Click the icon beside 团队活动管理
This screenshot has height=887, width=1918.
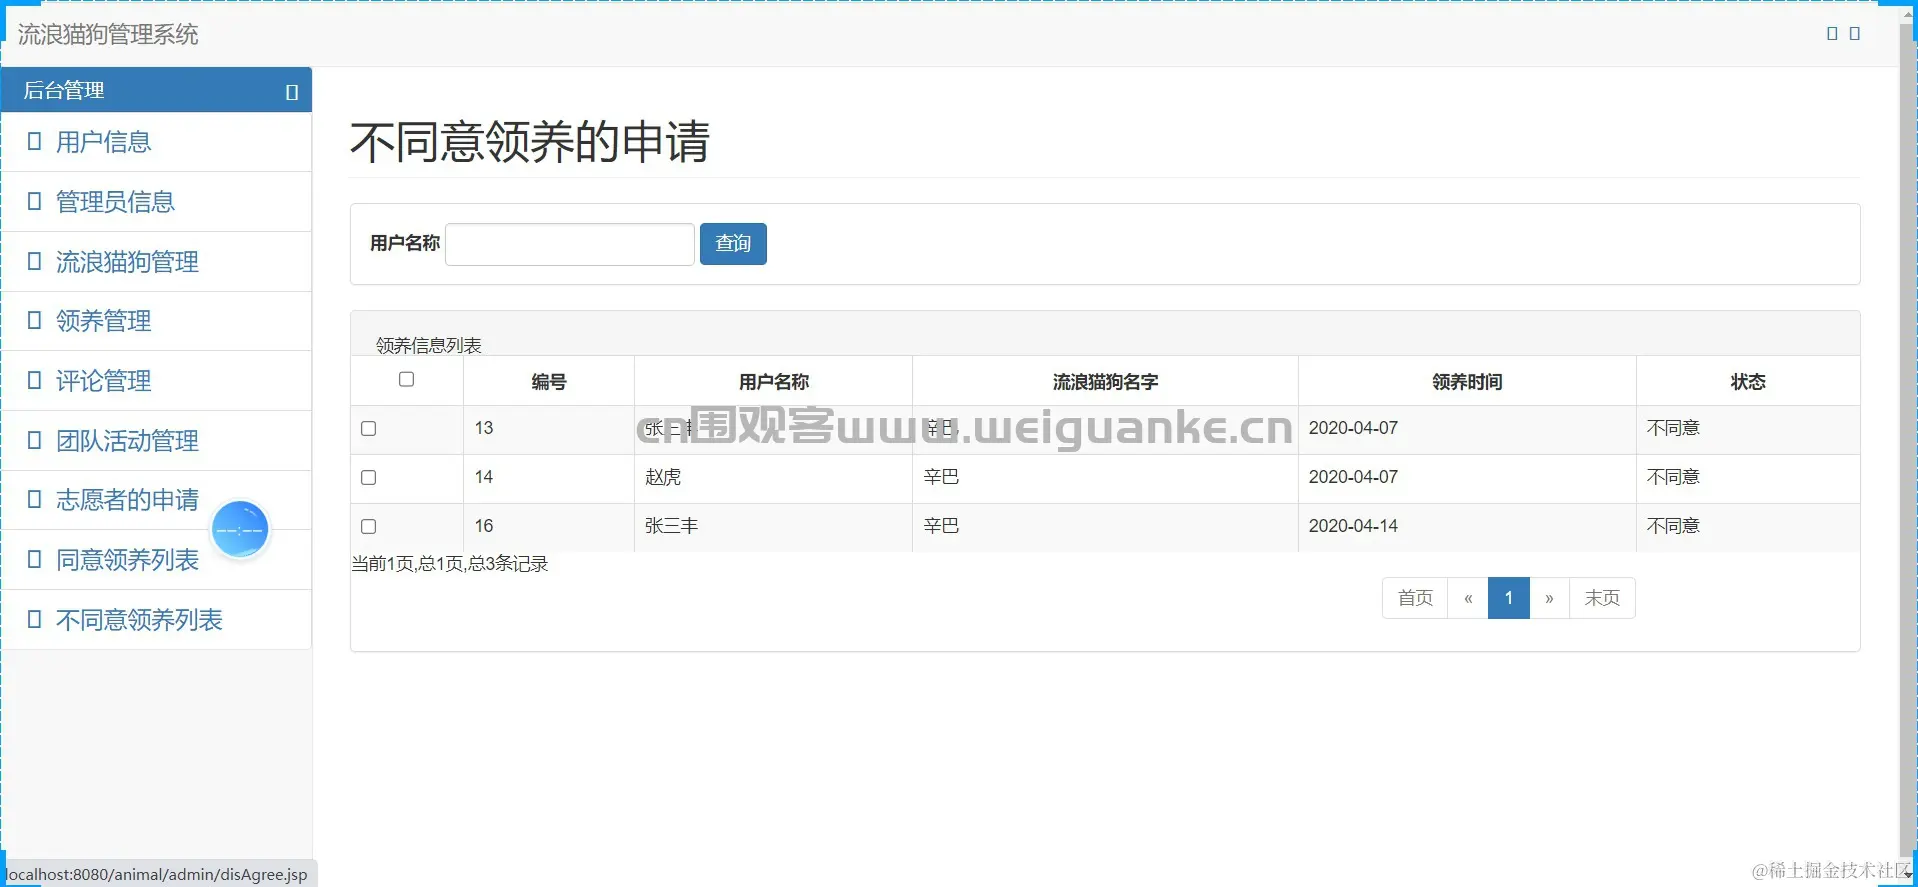[x=34, y=440]
